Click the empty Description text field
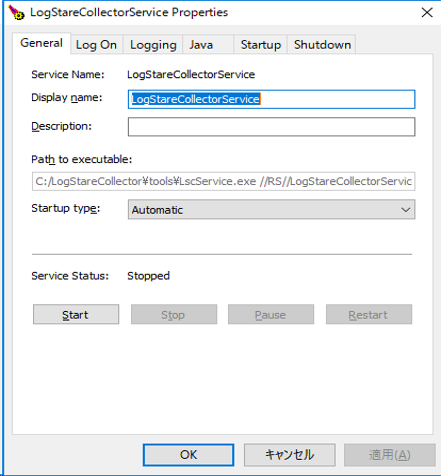Screen dimensions: 441x476 (x=271, y=127)
